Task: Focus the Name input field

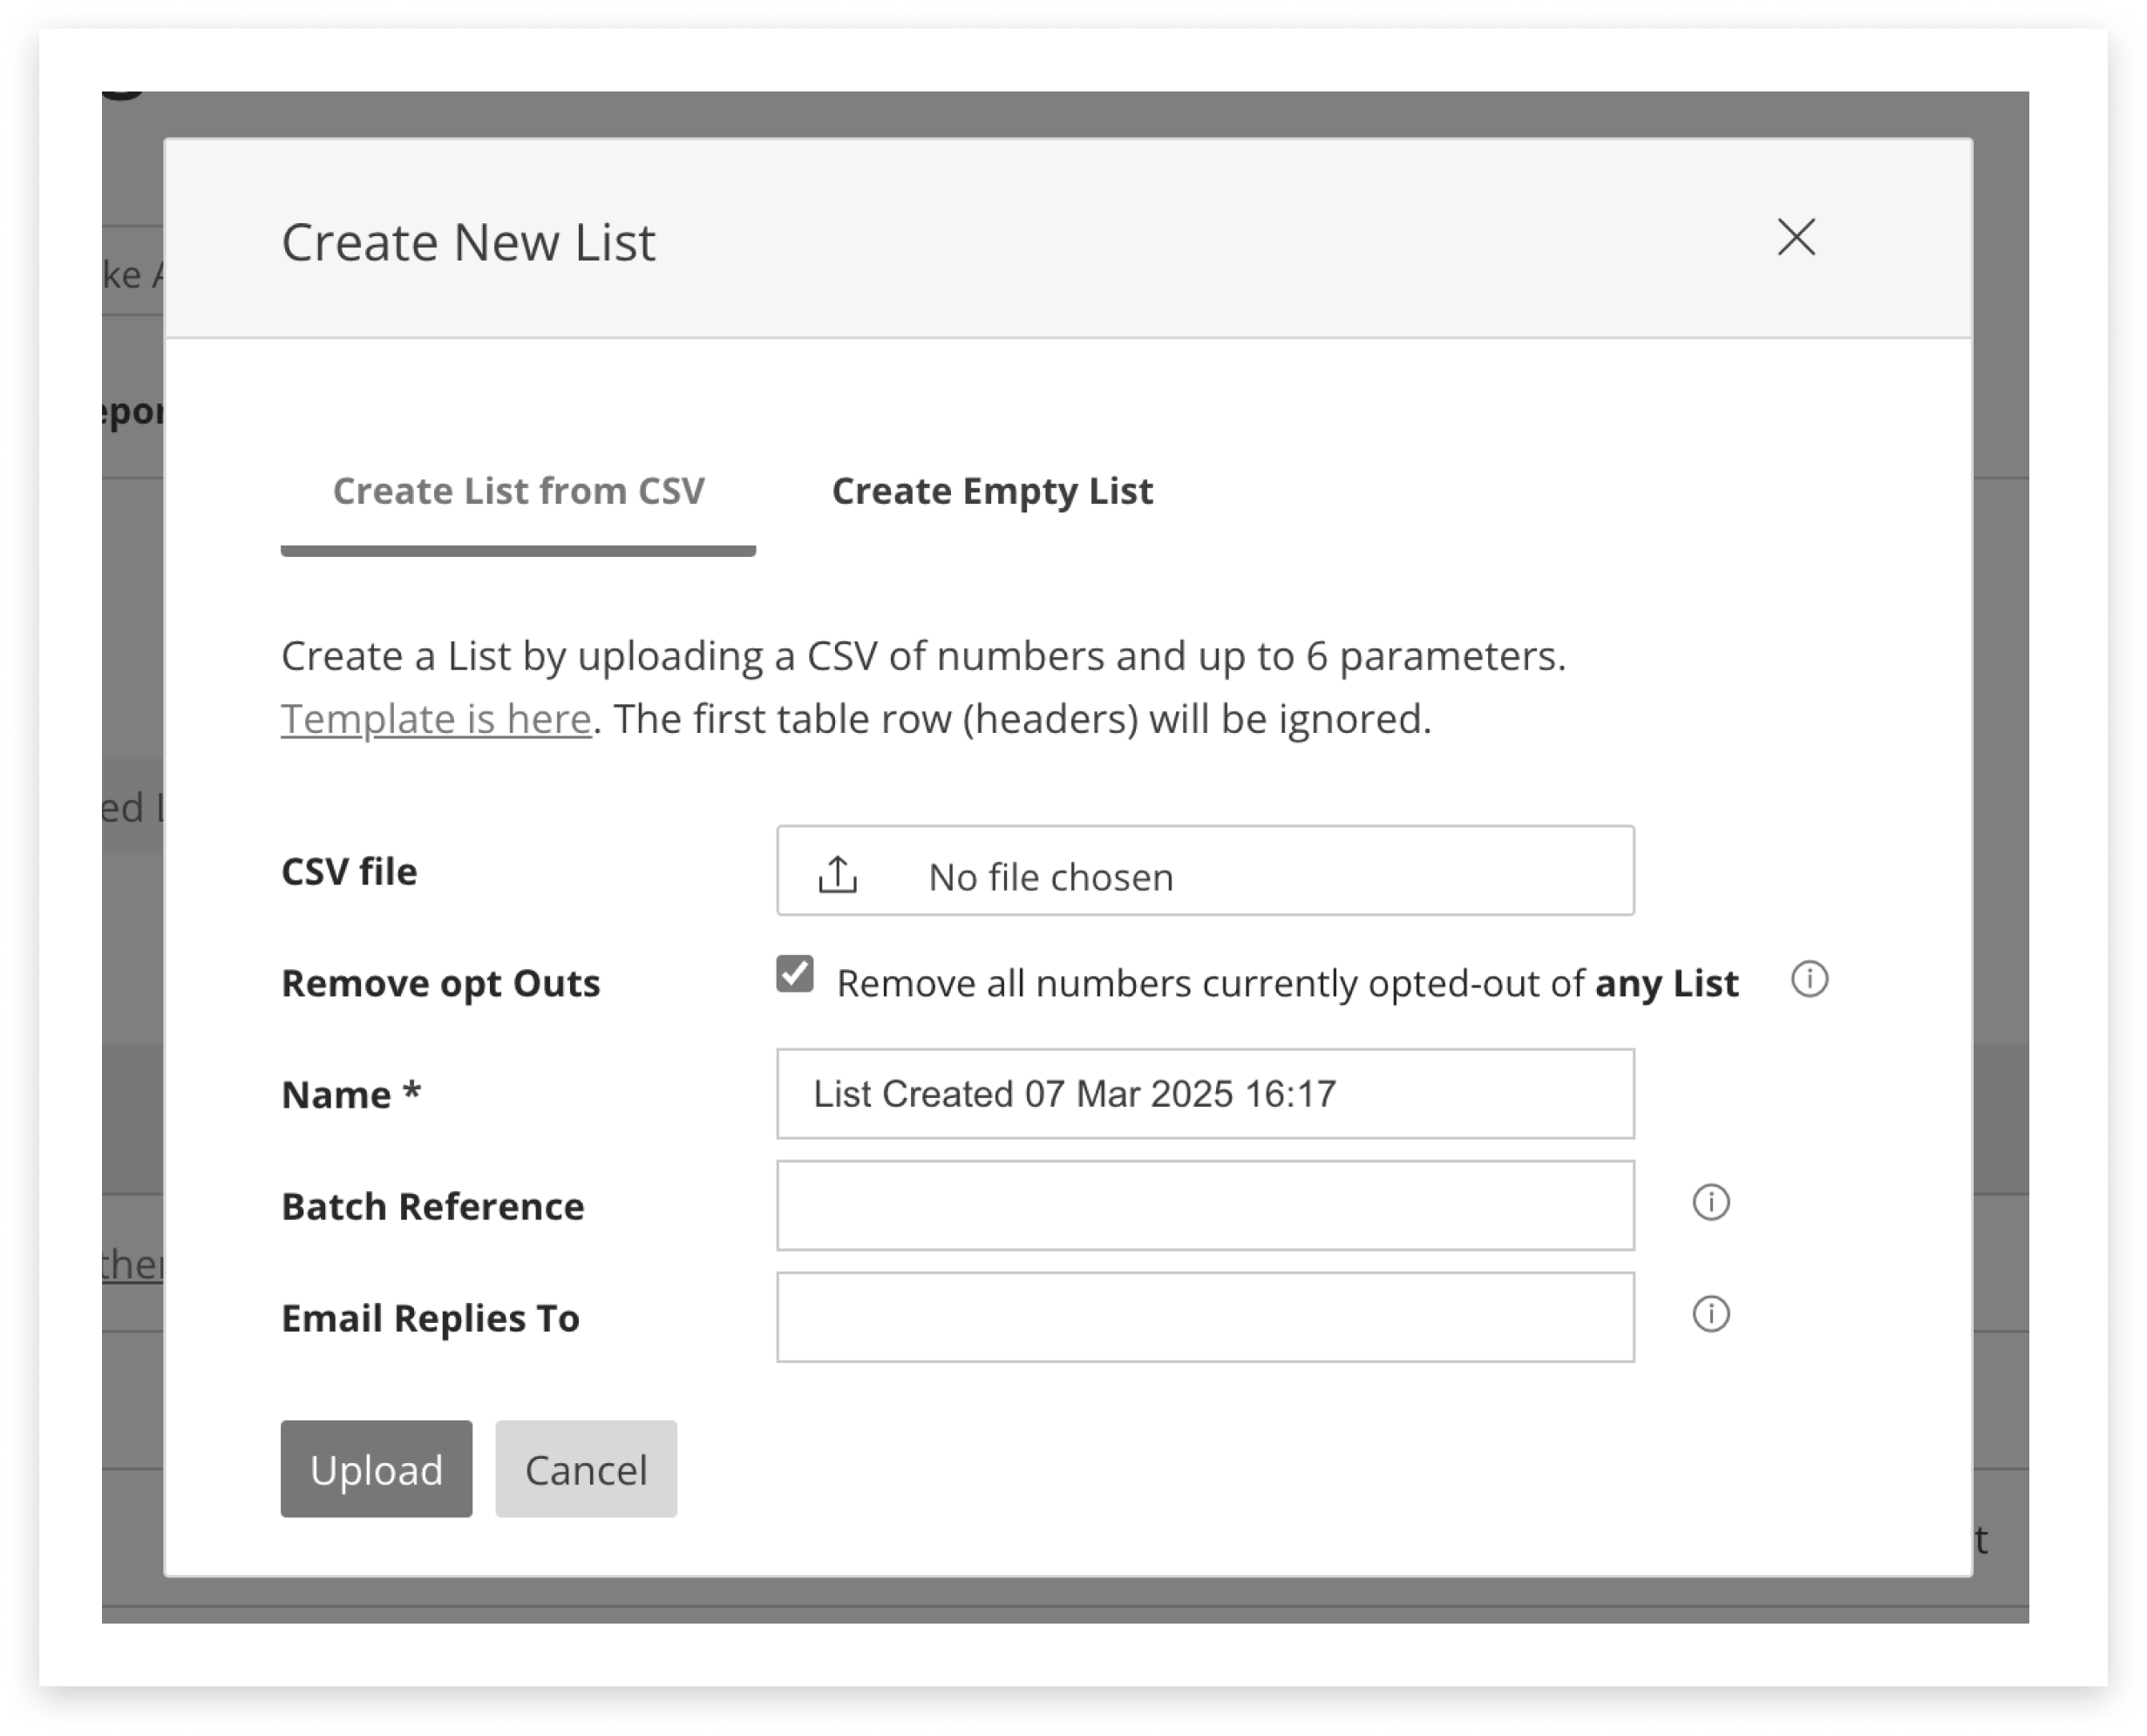Action: (x=1205, y=1094)
